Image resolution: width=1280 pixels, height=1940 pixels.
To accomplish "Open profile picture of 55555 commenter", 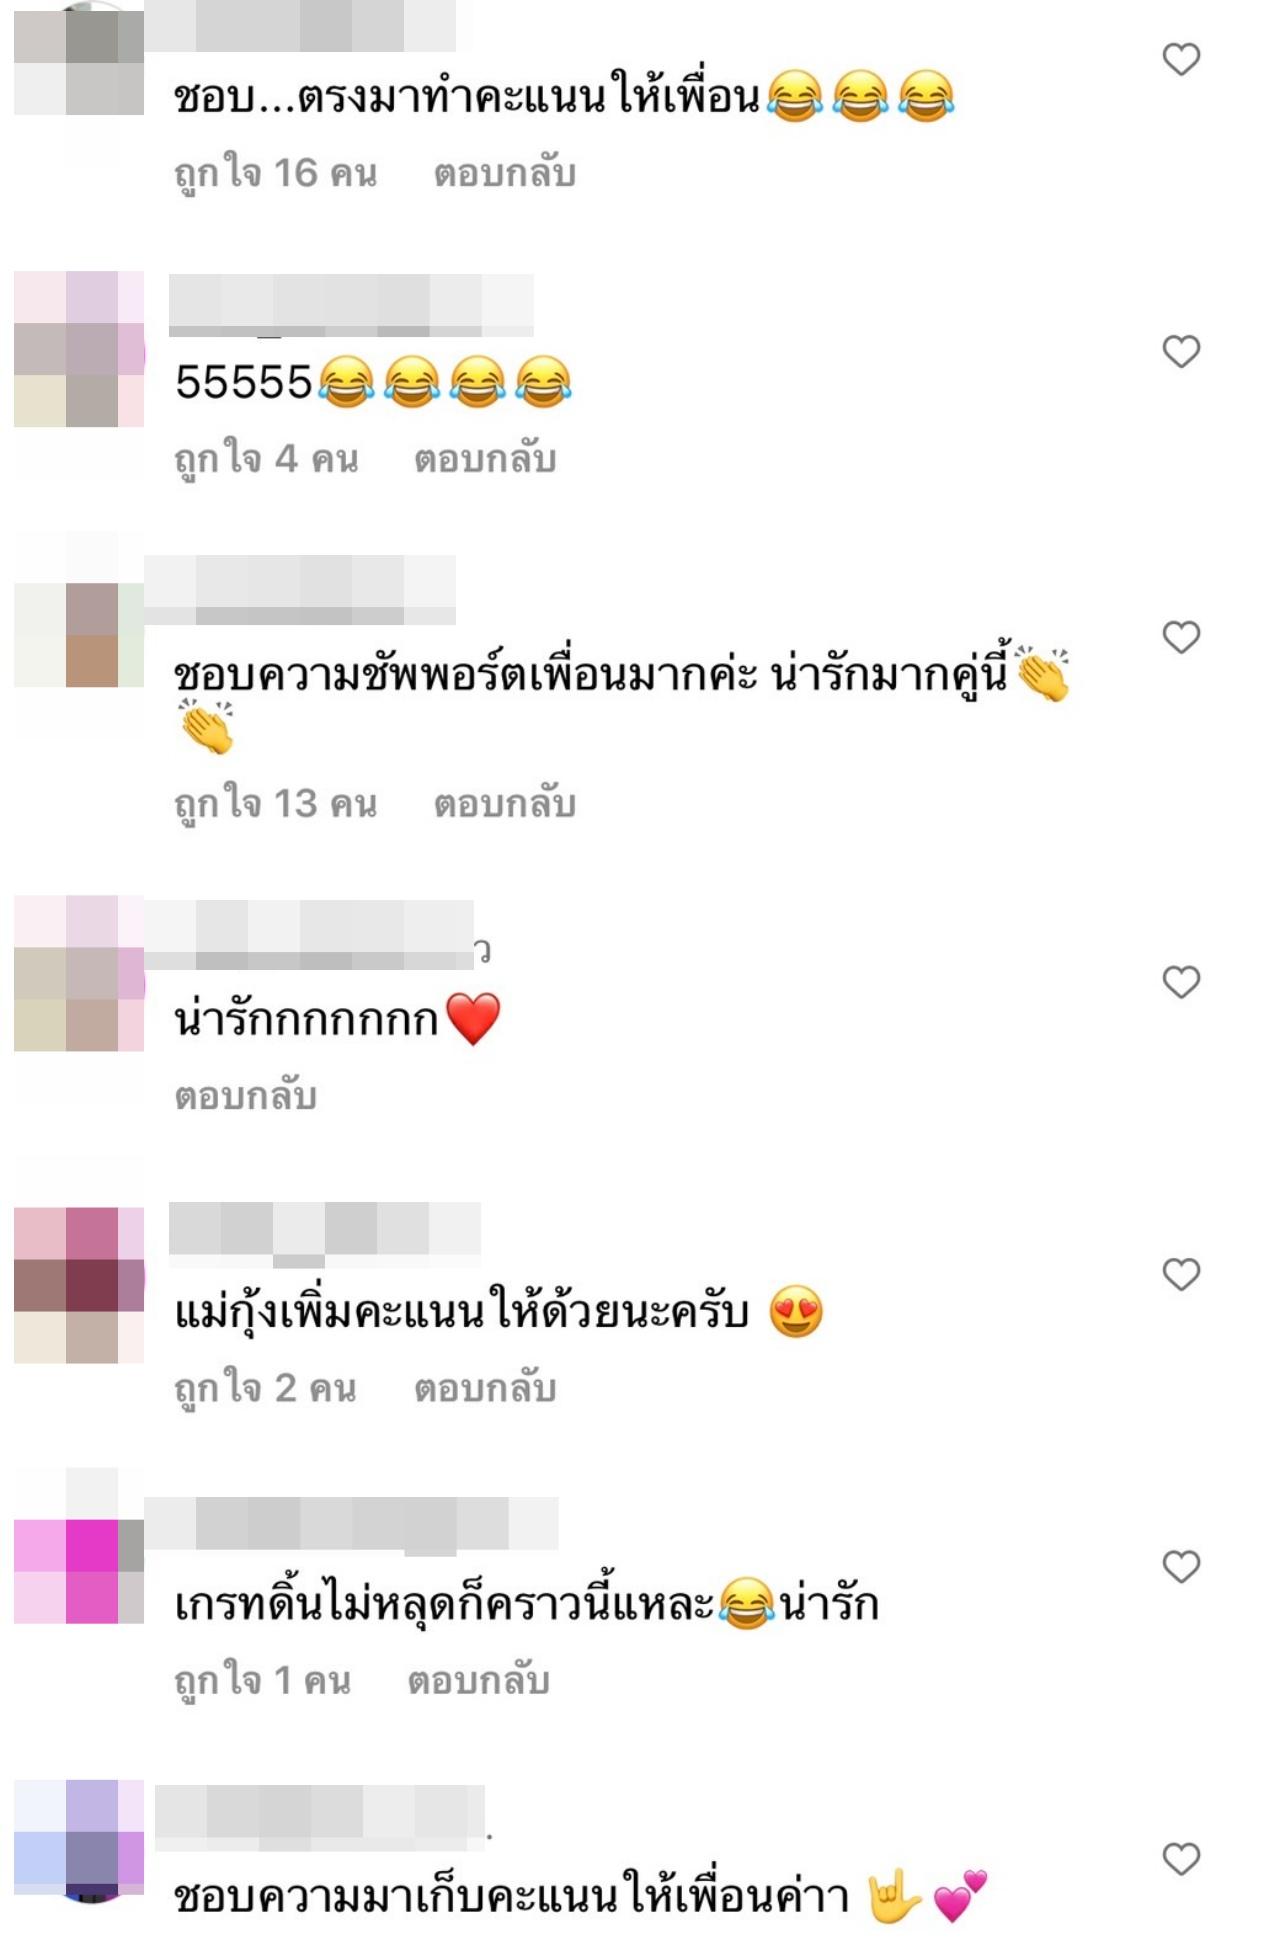I will click(x=79, y=349).
